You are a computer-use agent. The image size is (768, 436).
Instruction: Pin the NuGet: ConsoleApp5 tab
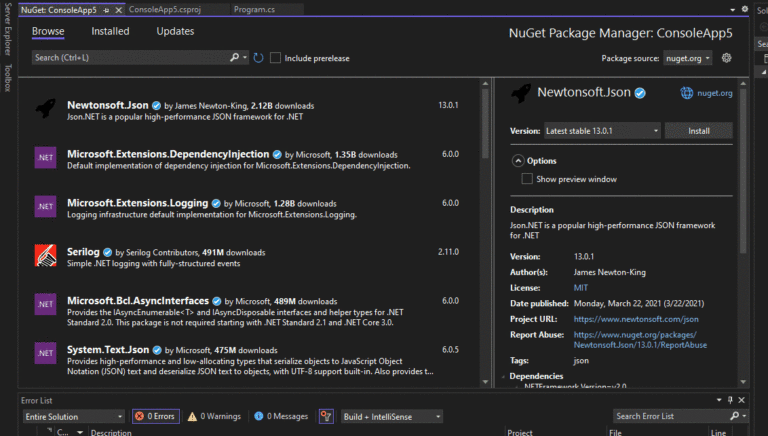point(107,9)
